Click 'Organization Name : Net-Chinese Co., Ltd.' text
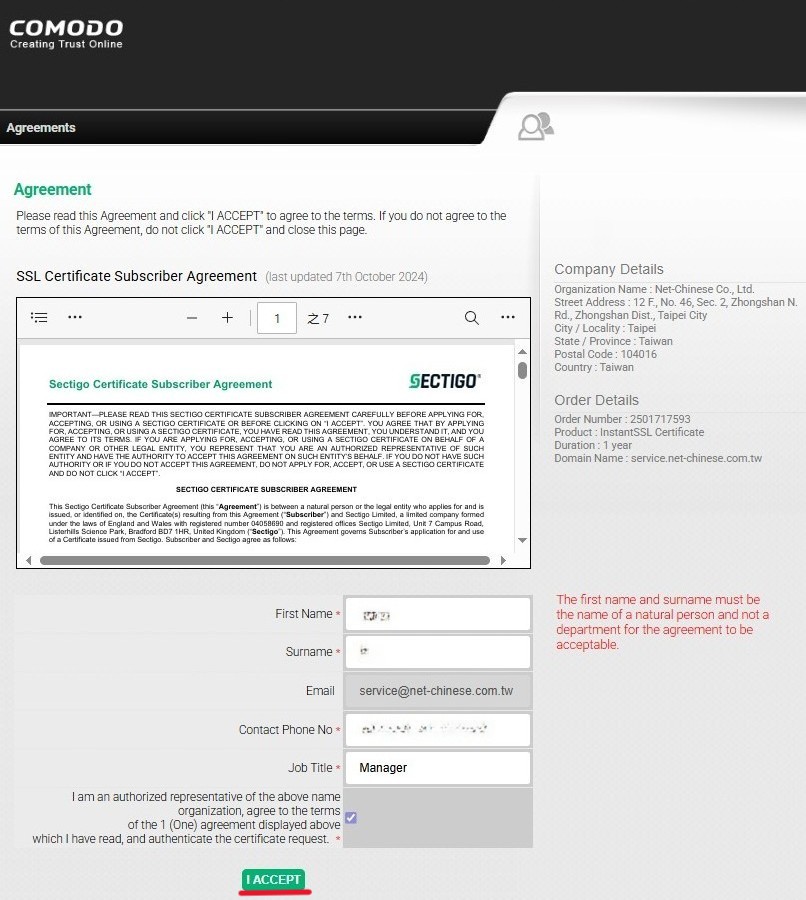 [654, 289]
